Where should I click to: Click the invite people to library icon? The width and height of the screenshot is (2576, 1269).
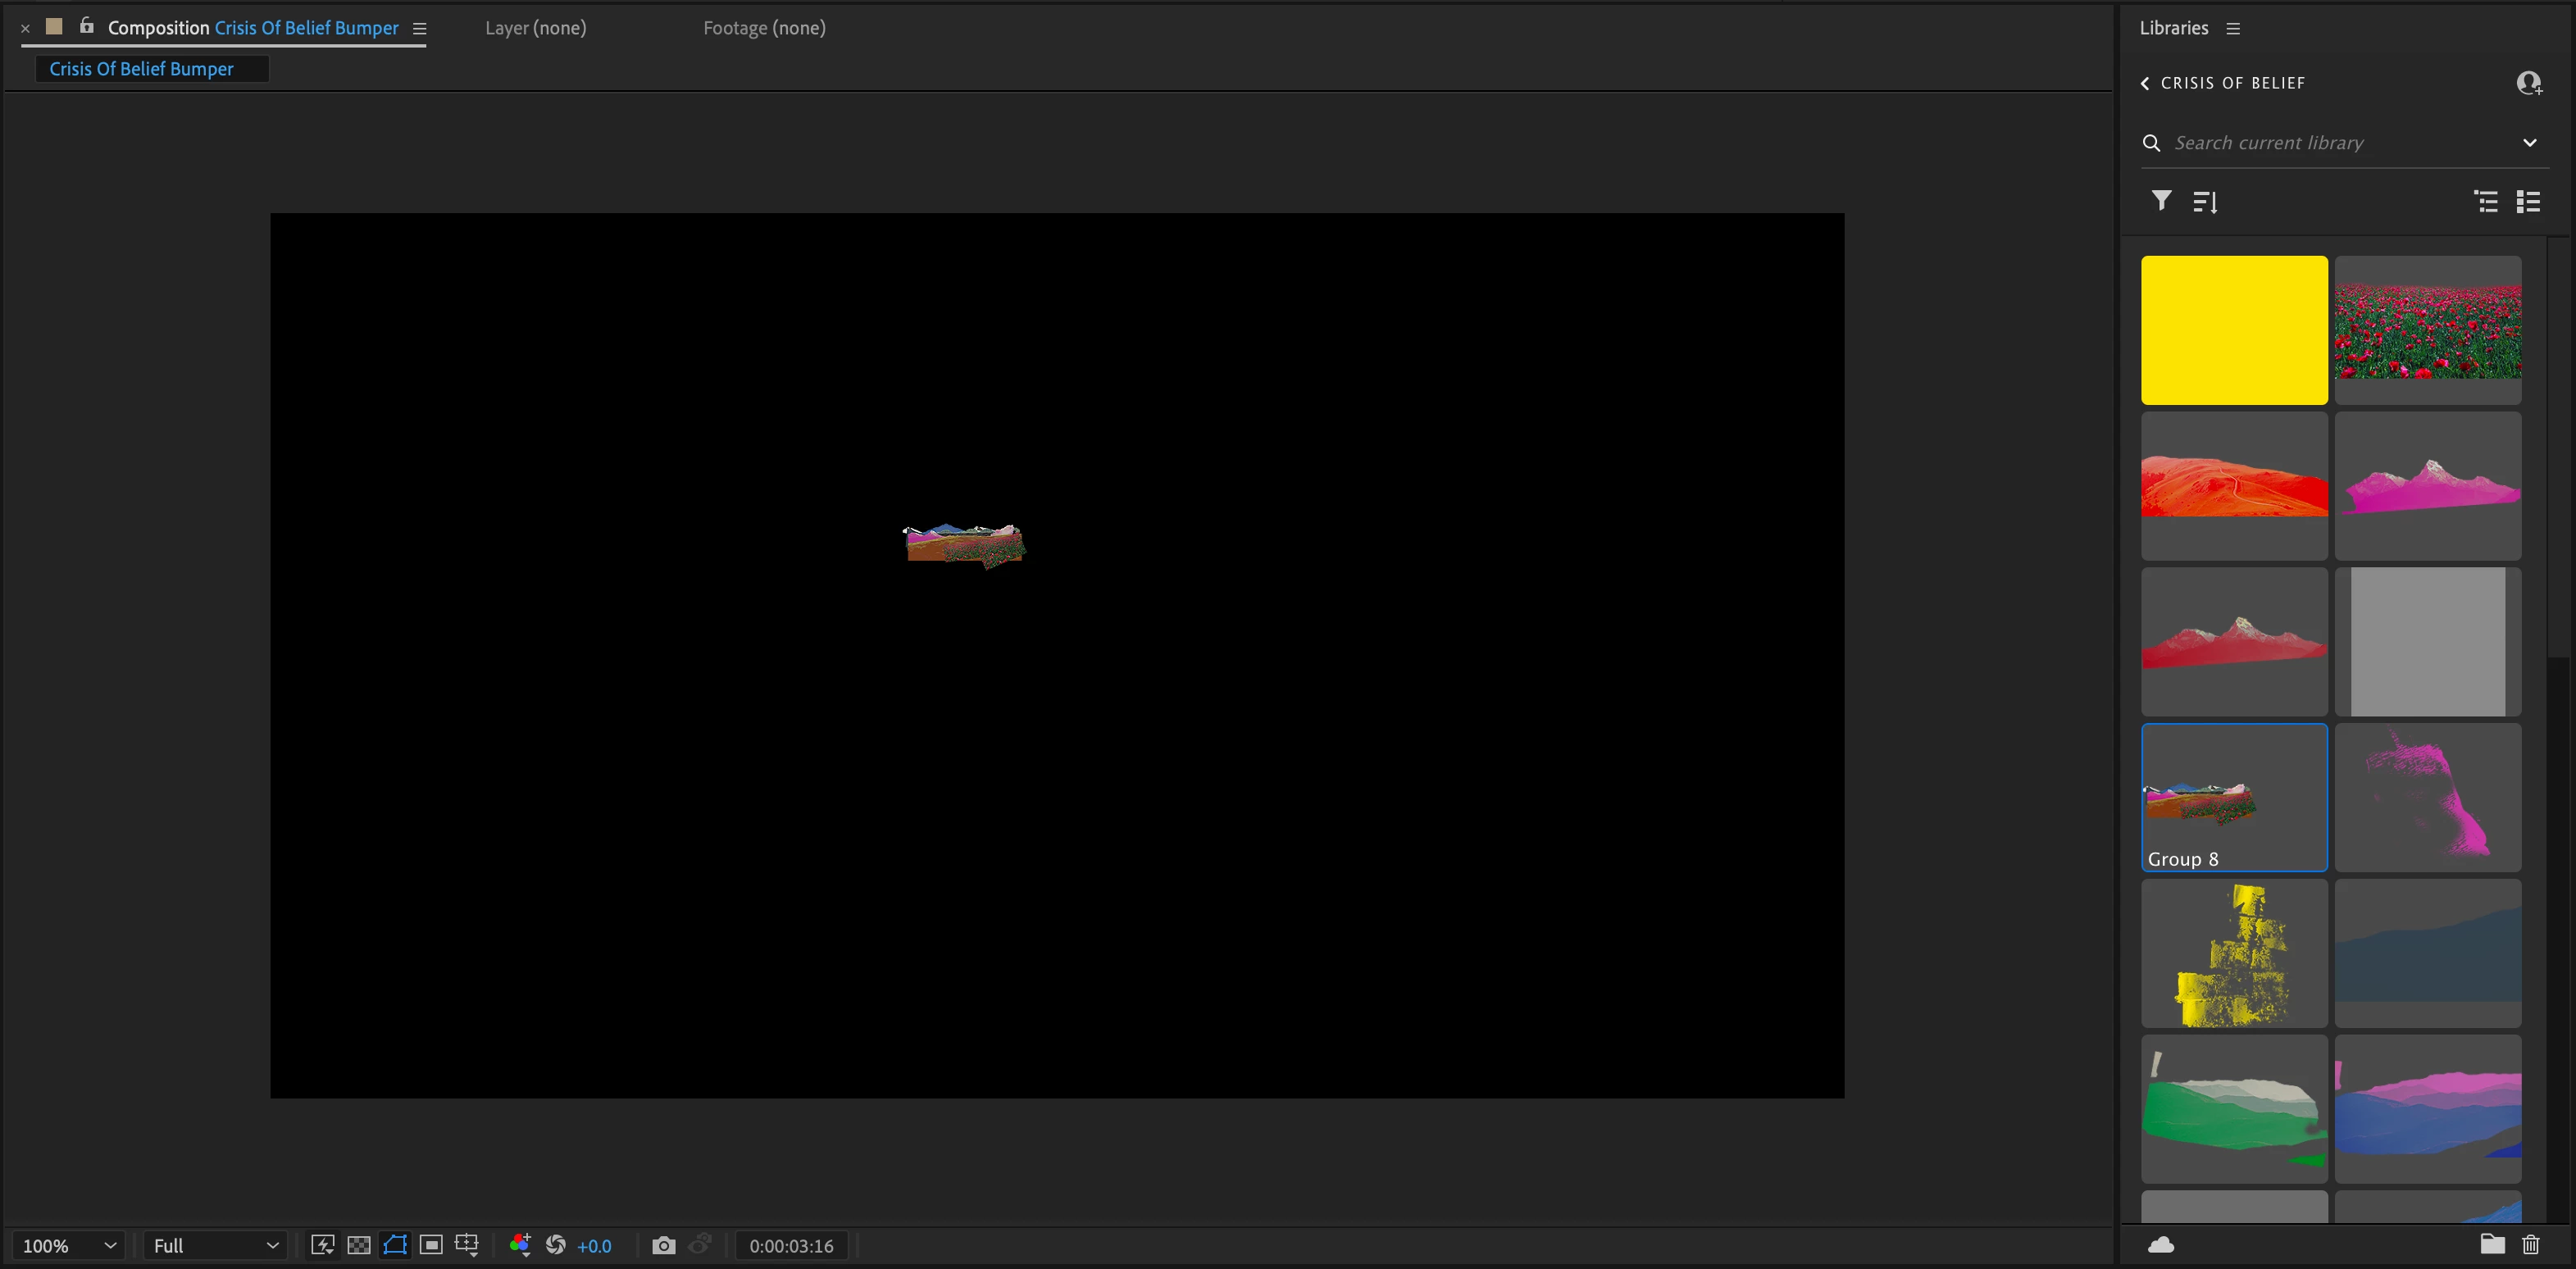[2528, 83]
